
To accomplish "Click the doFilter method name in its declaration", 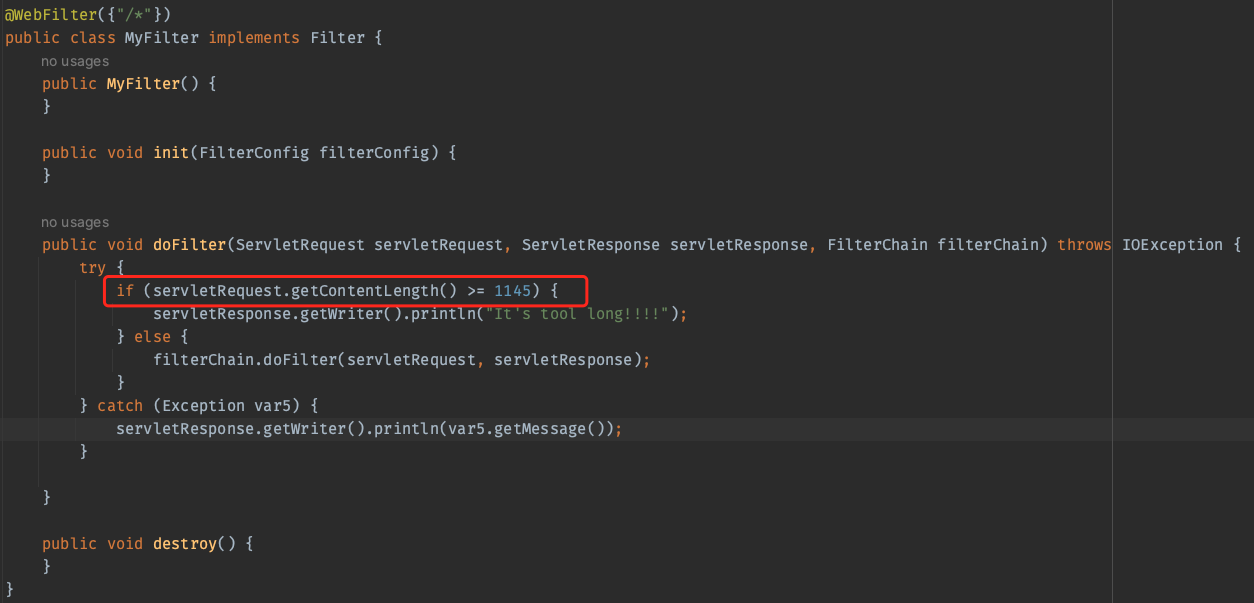I will click(189, 245).
